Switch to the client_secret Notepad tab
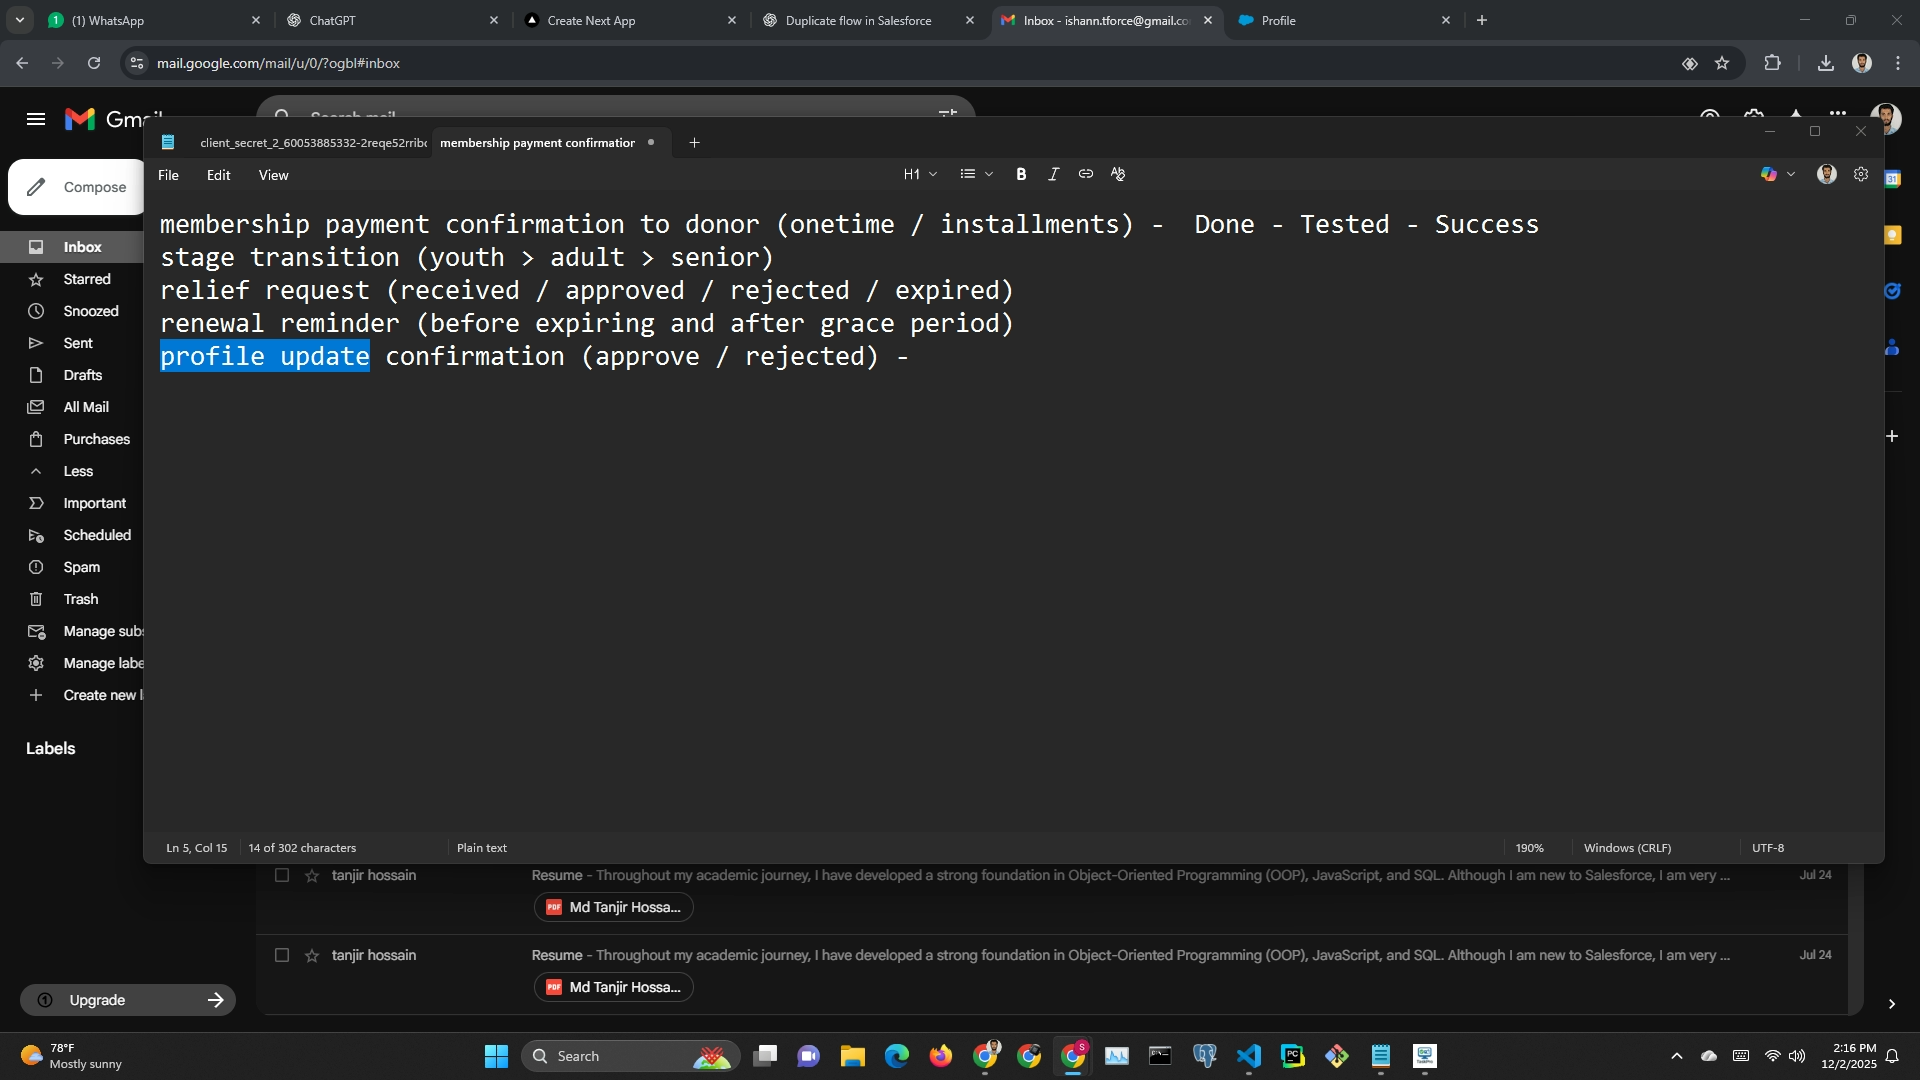The width and height of the screenshot is (1920, 1080). [312, 143]
